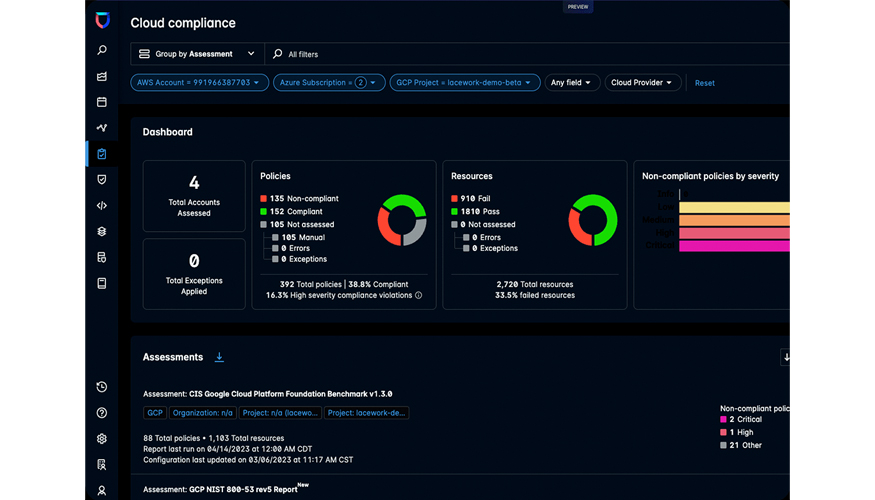Click the down arrow button right of Assessments
This screenshot has width=875, height=500.
point(786,357)
